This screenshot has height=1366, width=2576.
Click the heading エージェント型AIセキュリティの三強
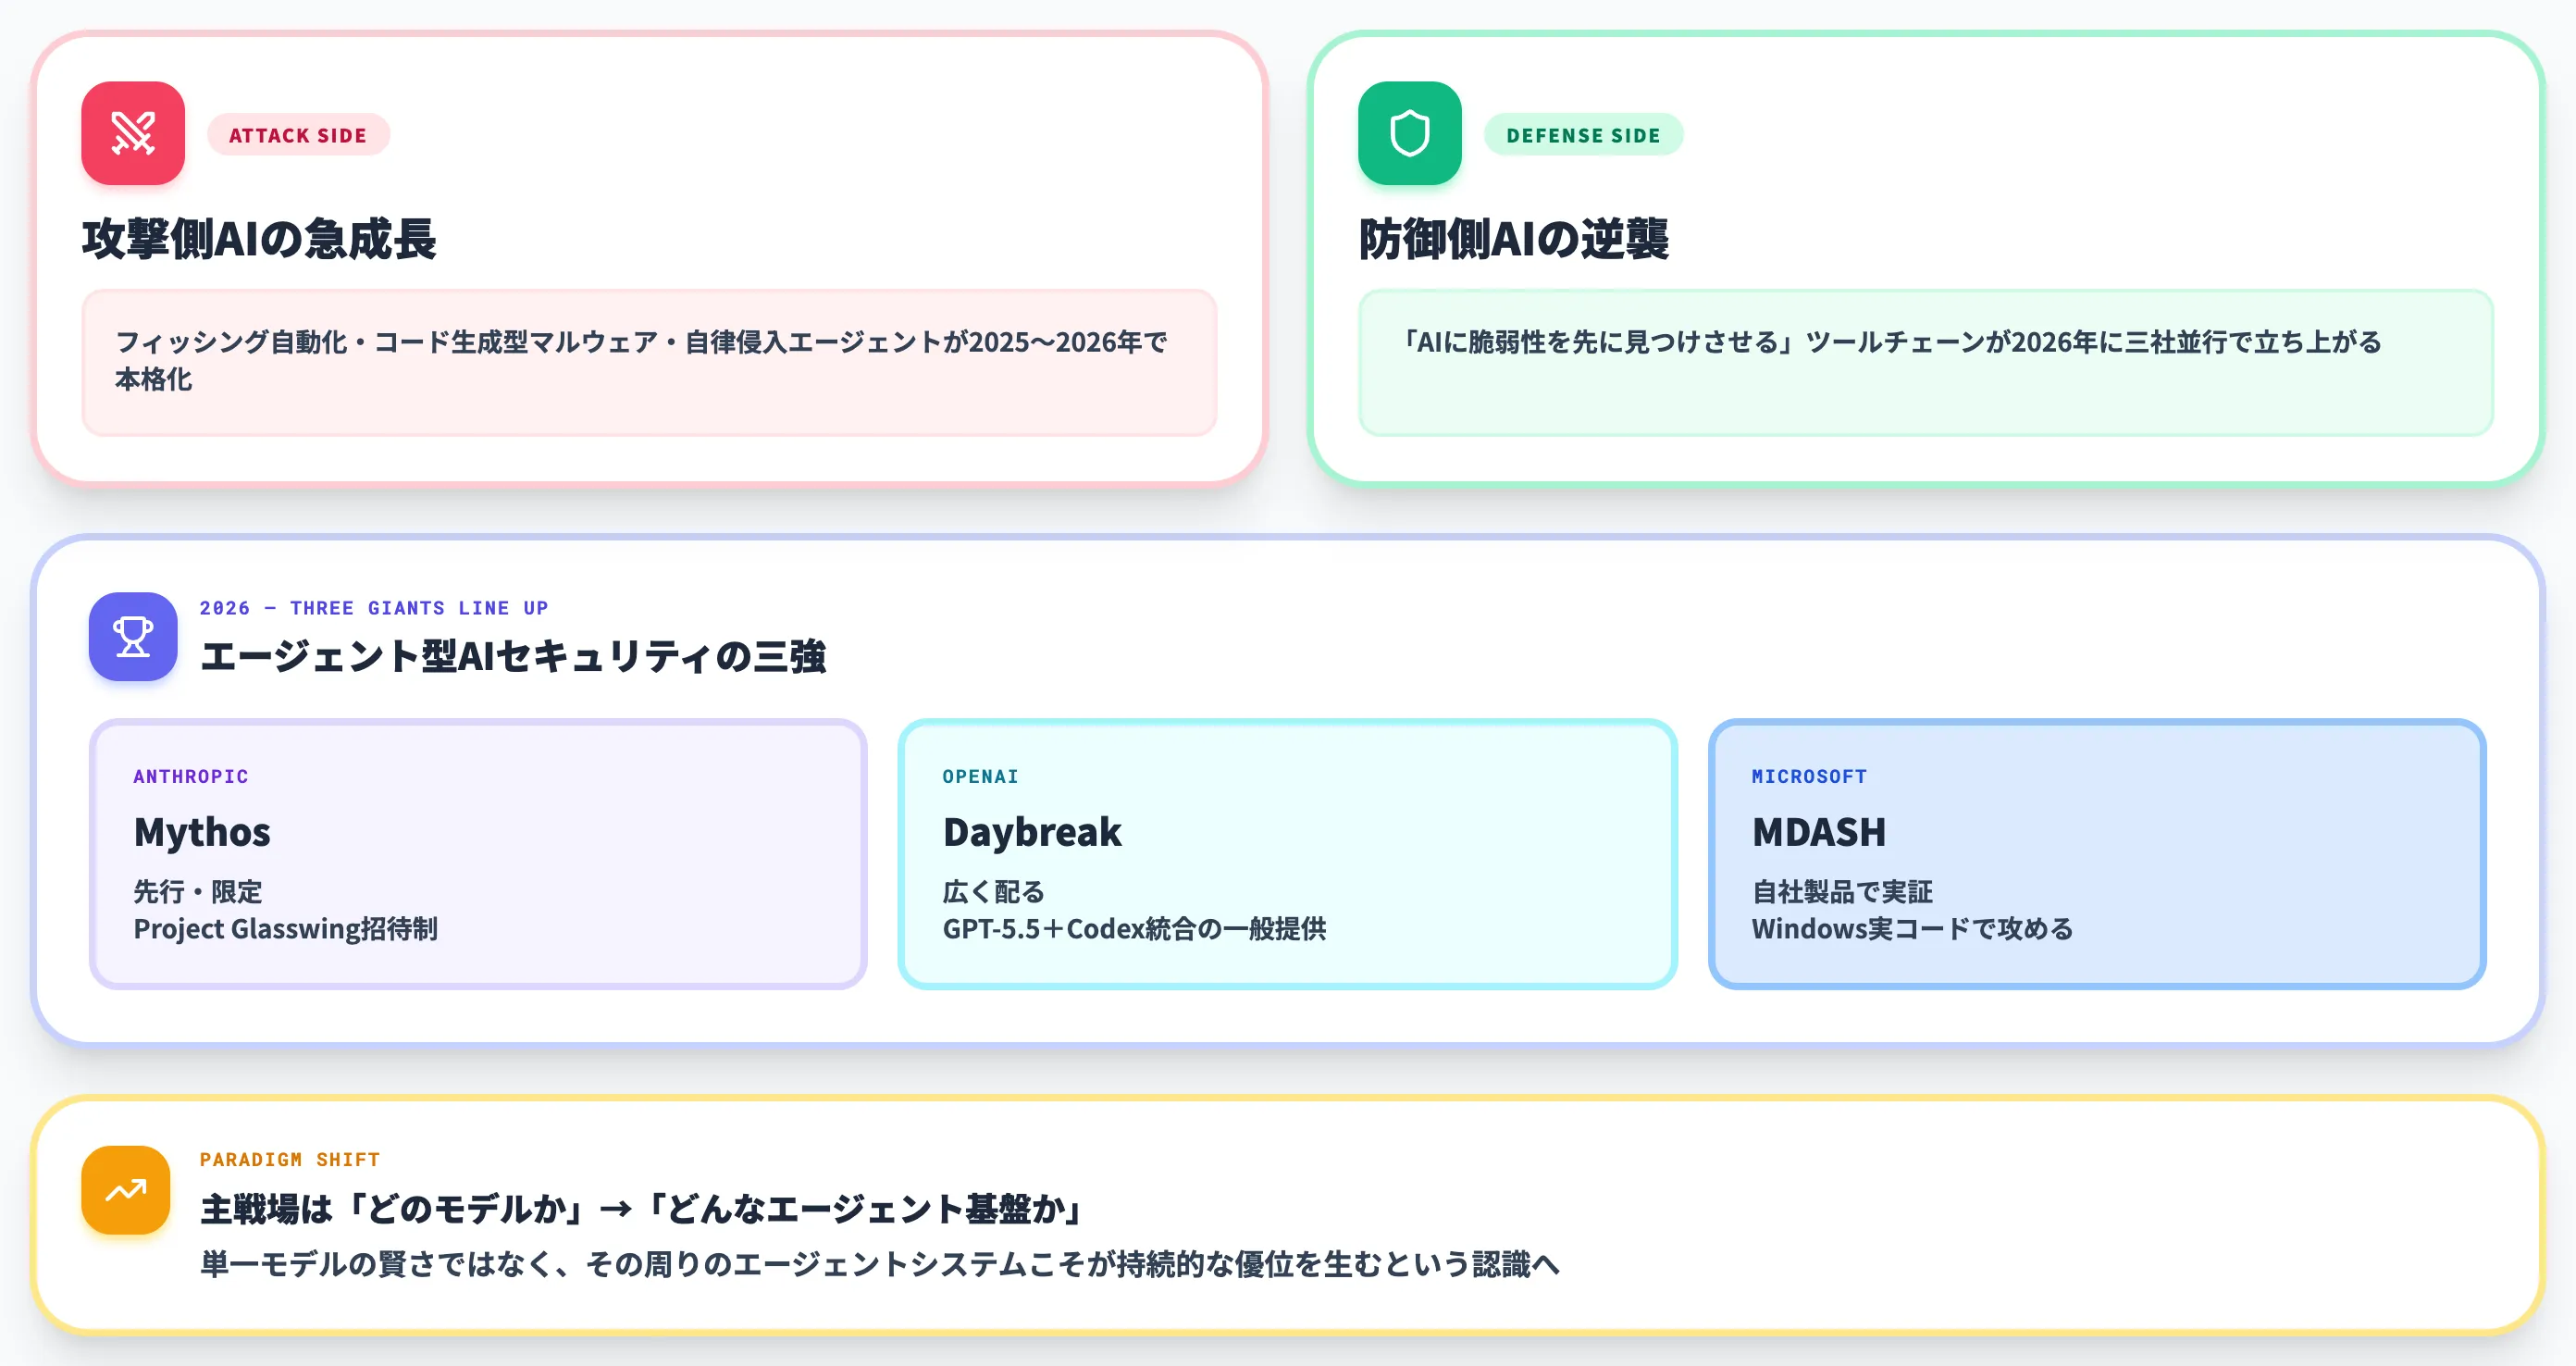click(x=513, y=657)
